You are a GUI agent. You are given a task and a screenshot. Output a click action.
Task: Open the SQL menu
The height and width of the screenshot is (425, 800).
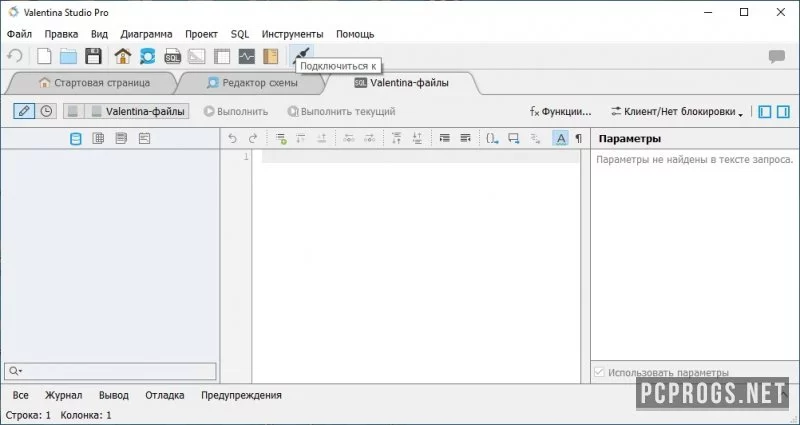tap(240, 34)
